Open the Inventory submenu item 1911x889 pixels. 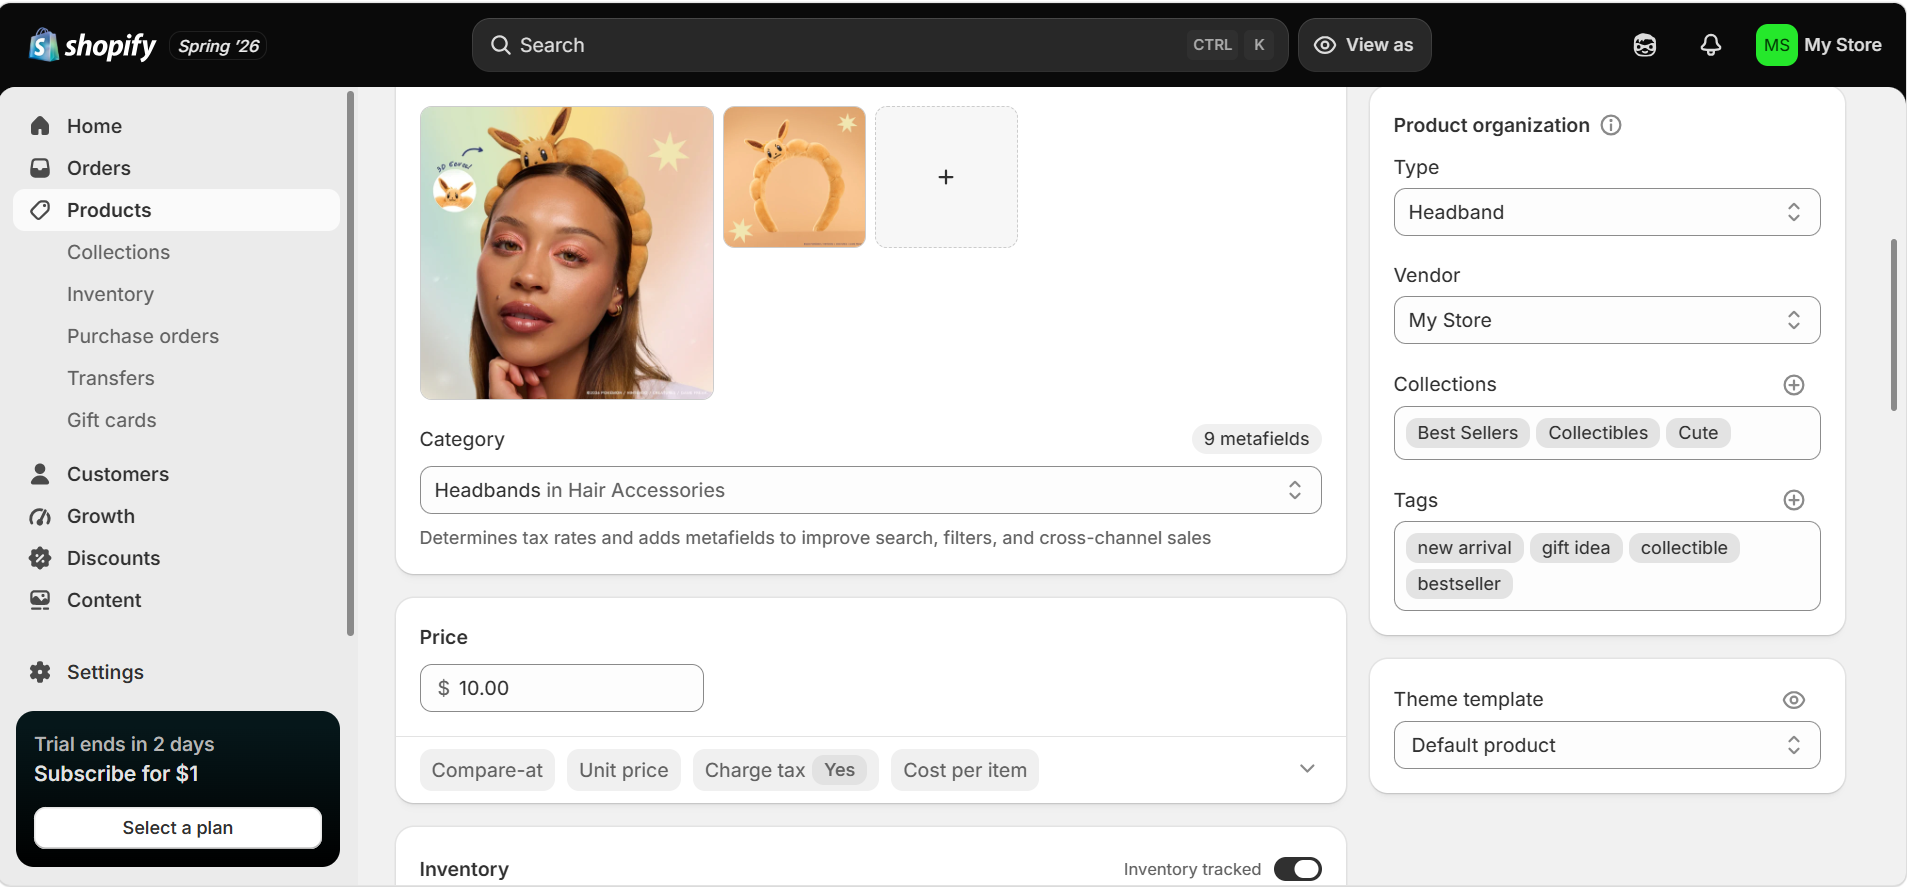110,294
